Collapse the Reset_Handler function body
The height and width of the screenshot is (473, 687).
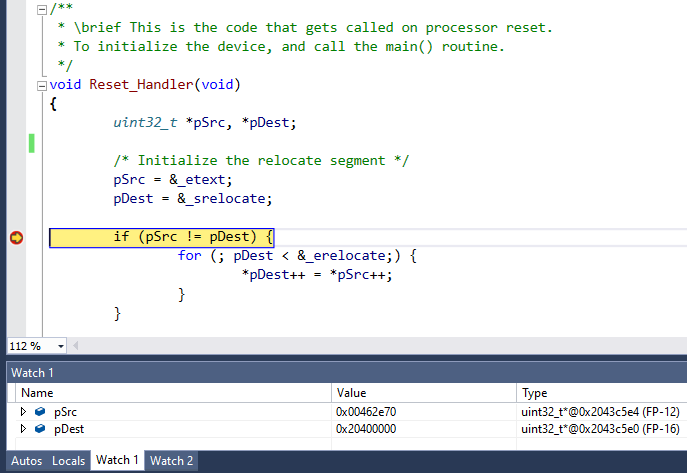coord(40,84)
